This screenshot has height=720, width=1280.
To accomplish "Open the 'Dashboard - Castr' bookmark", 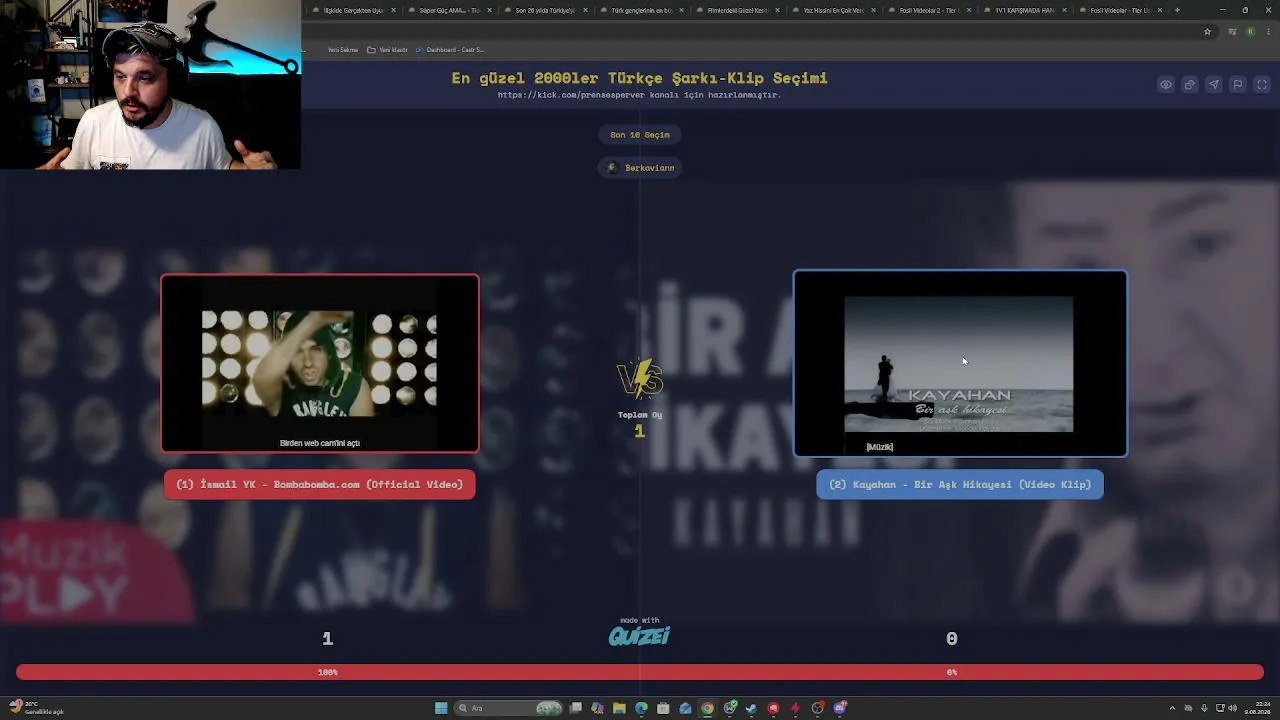I will pyautogui.click(x=450, y=50).
